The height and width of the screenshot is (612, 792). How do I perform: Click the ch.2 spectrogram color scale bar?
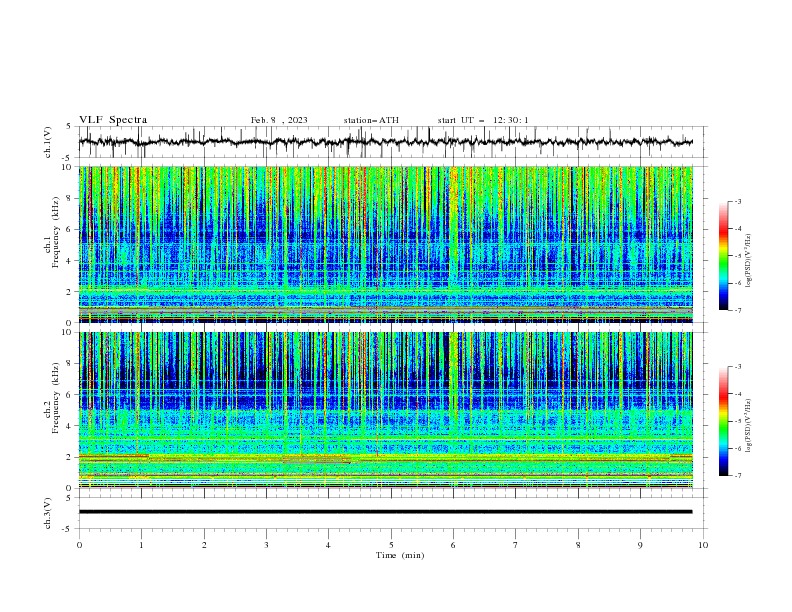pos(723,421)
